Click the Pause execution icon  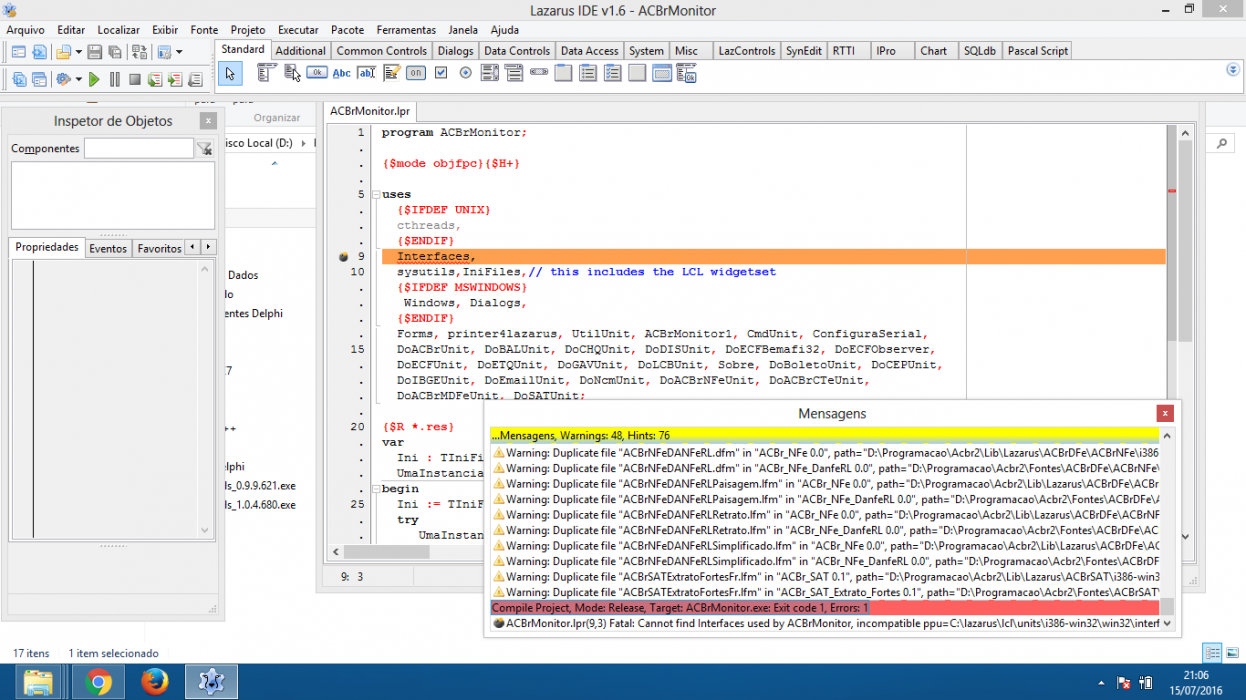pos(115,79)
